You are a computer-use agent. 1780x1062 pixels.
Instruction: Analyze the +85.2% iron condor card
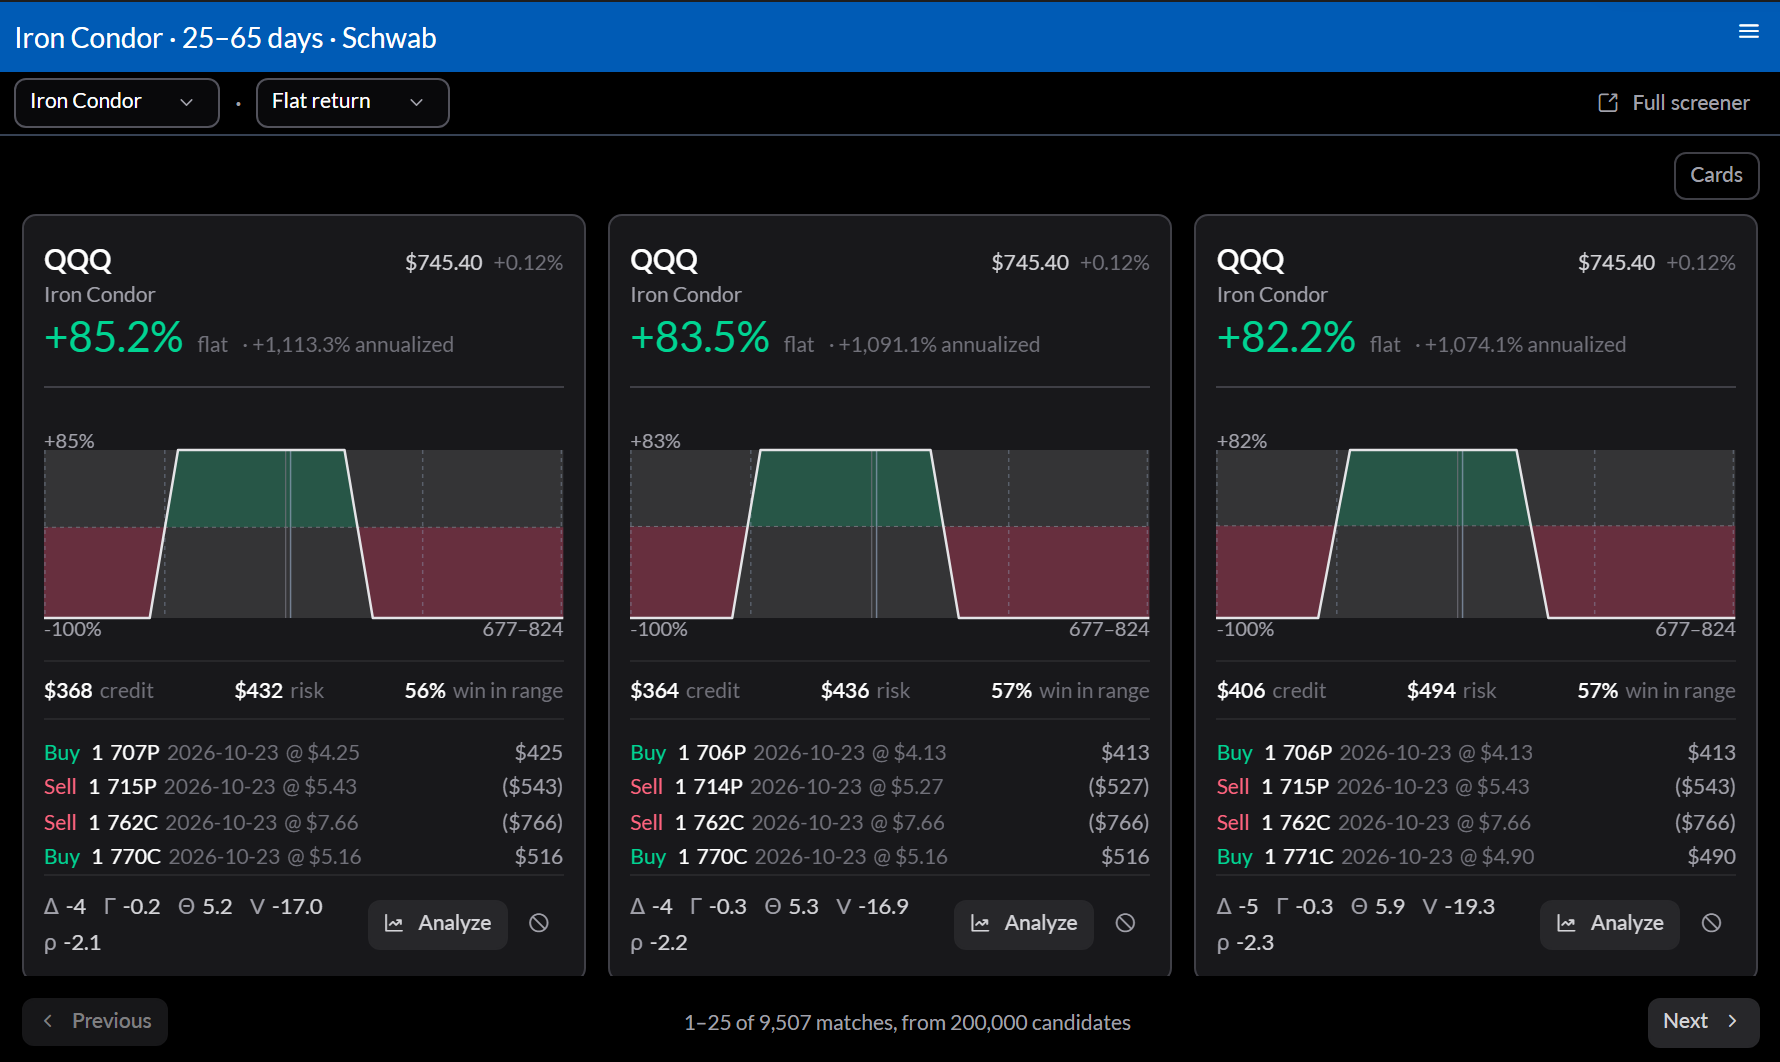coord(438,924)
